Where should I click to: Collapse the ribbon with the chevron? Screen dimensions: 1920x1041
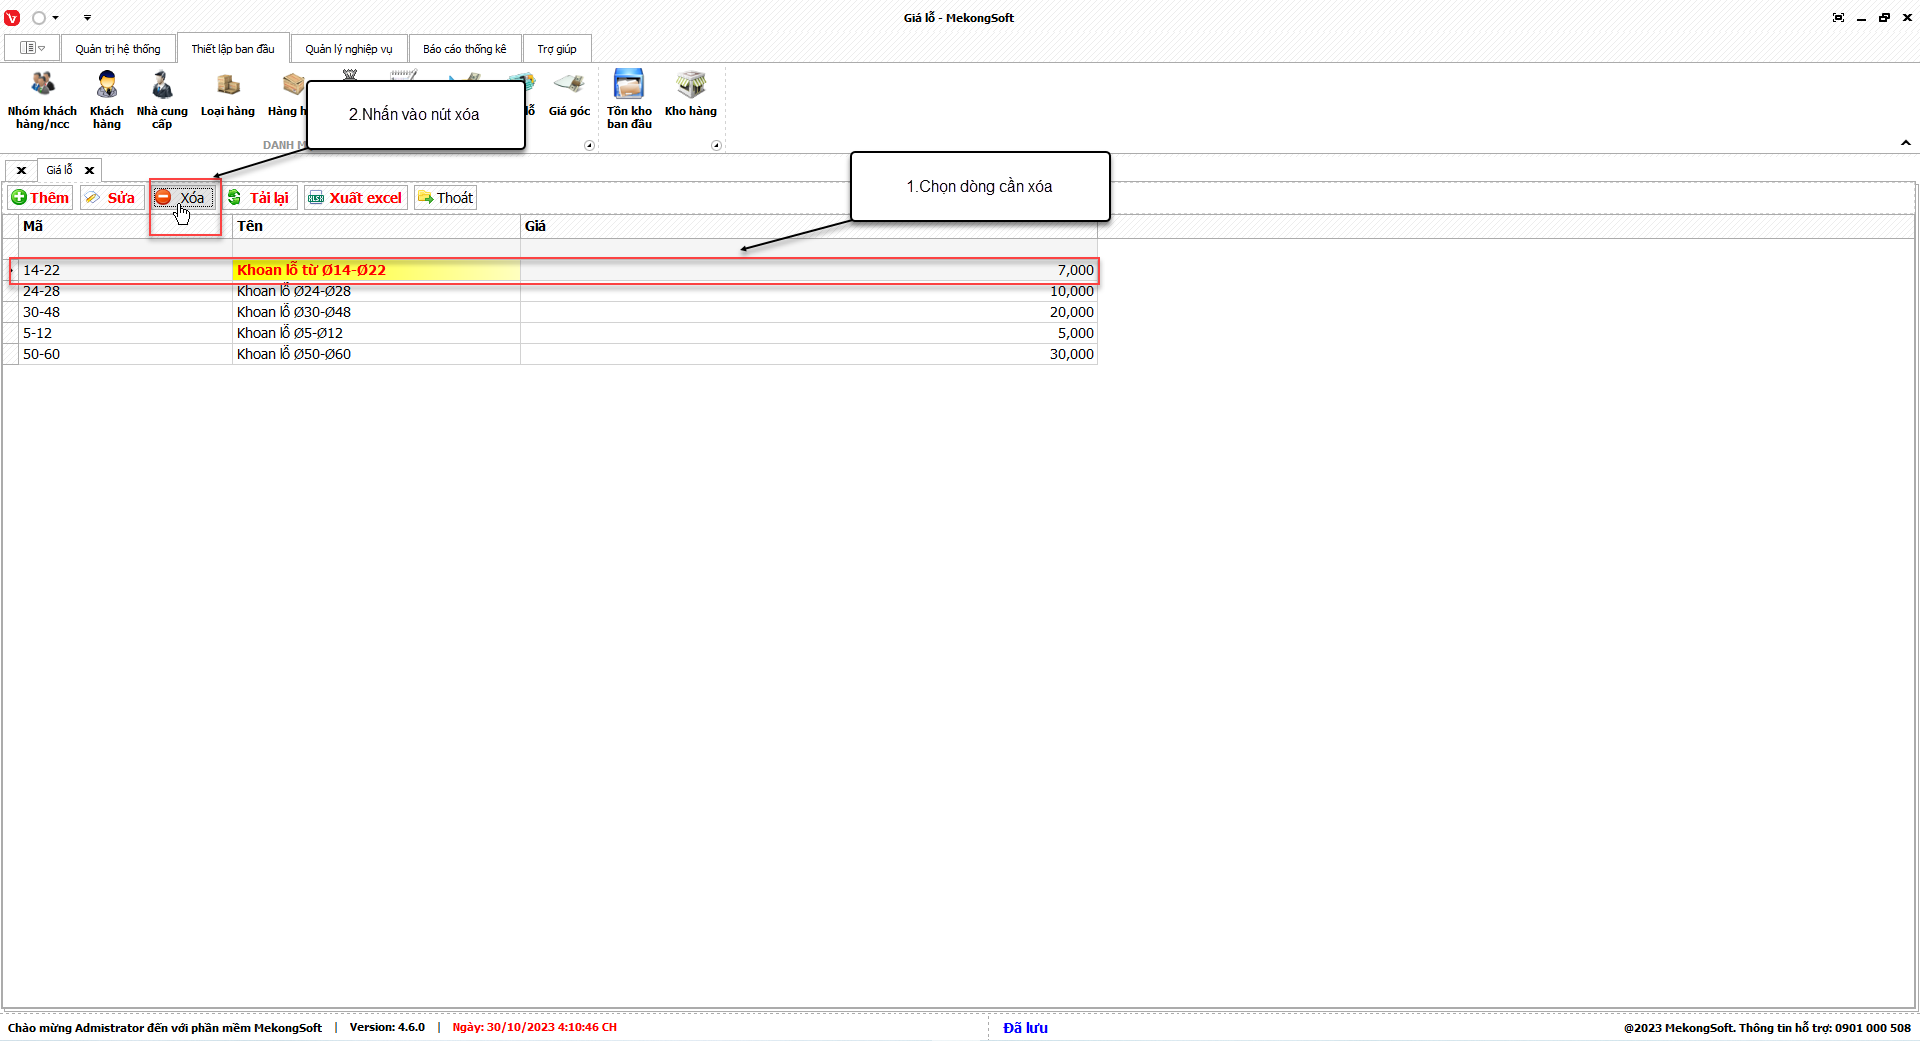[x=1906, y=143]
